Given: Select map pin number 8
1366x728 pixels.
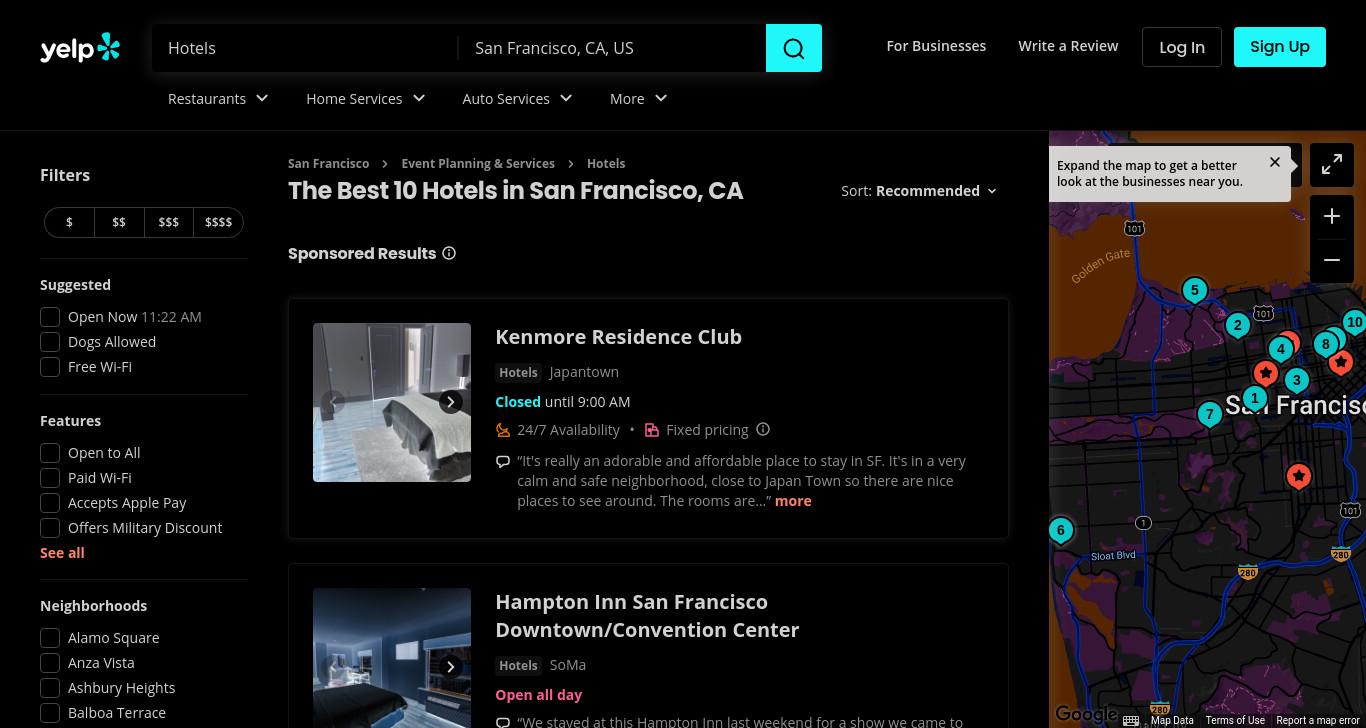Looking at the screenshot, I should click(x=1326, y=345).
